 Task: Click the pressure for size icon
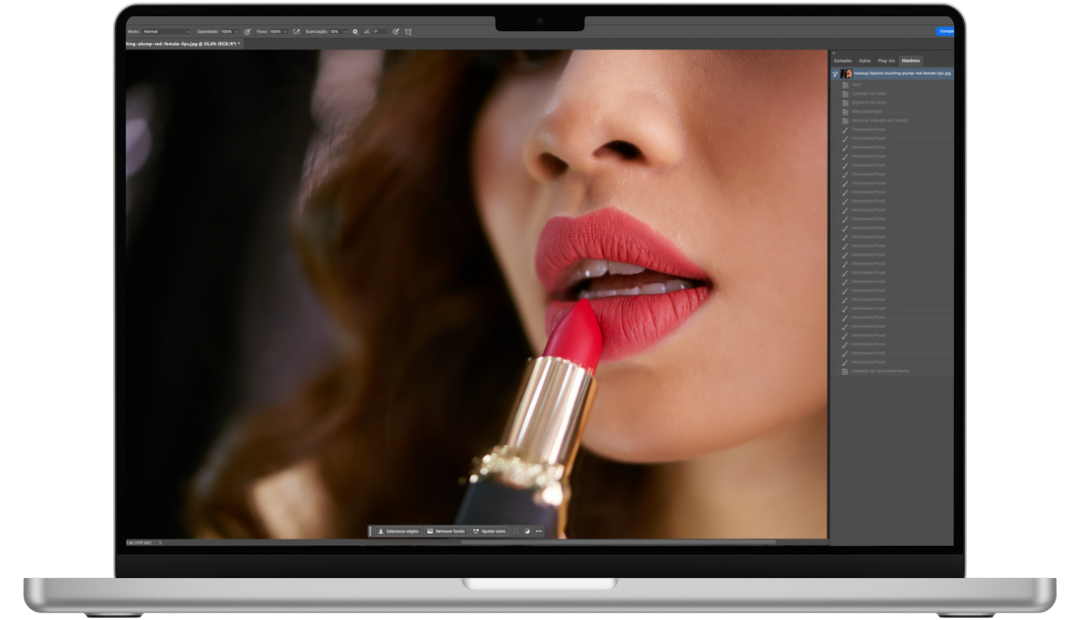pyautogui.click(x=396, y=31)
